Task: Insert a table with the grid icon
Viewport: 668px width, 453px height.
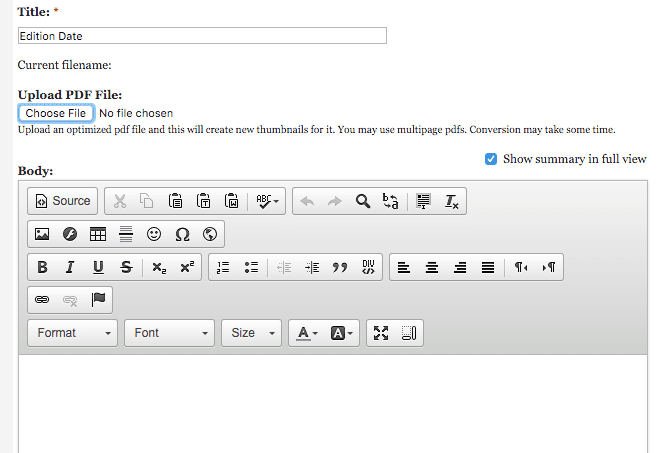Action: pos(98,234)
